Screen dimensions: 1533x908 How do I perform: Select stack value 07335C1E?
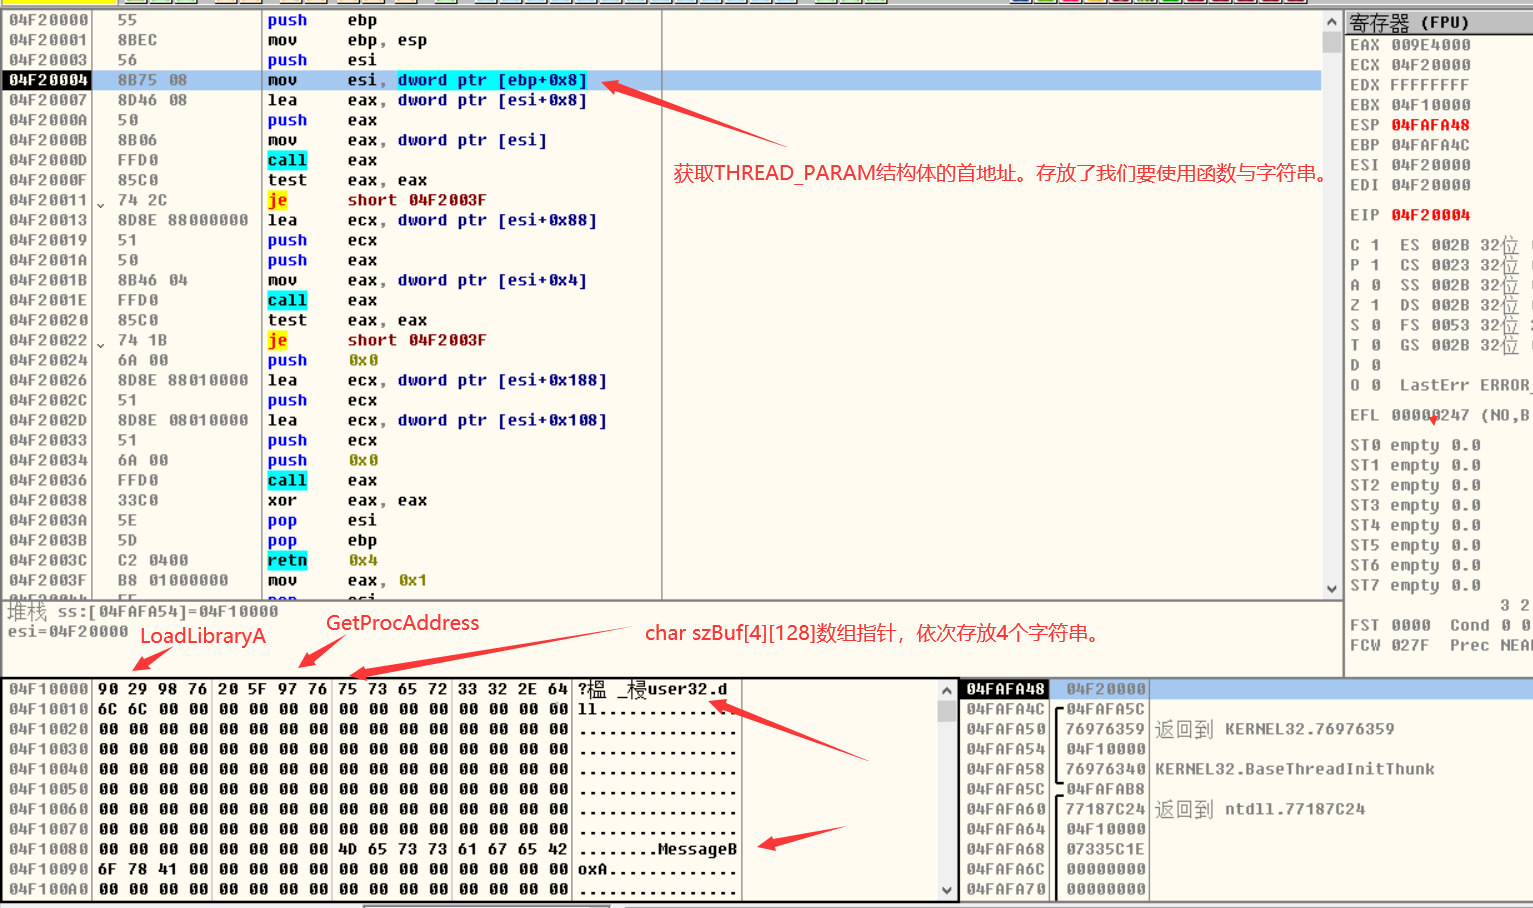click(x=1105, y=849)
